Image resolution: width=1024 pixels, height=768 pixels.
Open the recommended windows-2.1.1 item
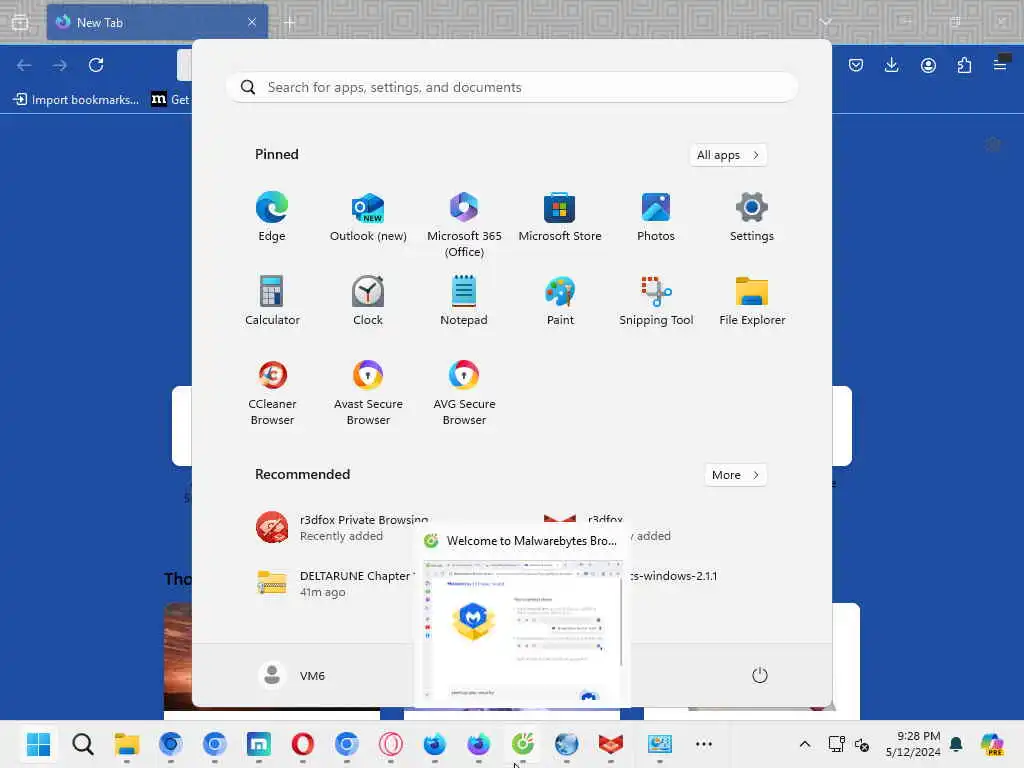[673, 576]
